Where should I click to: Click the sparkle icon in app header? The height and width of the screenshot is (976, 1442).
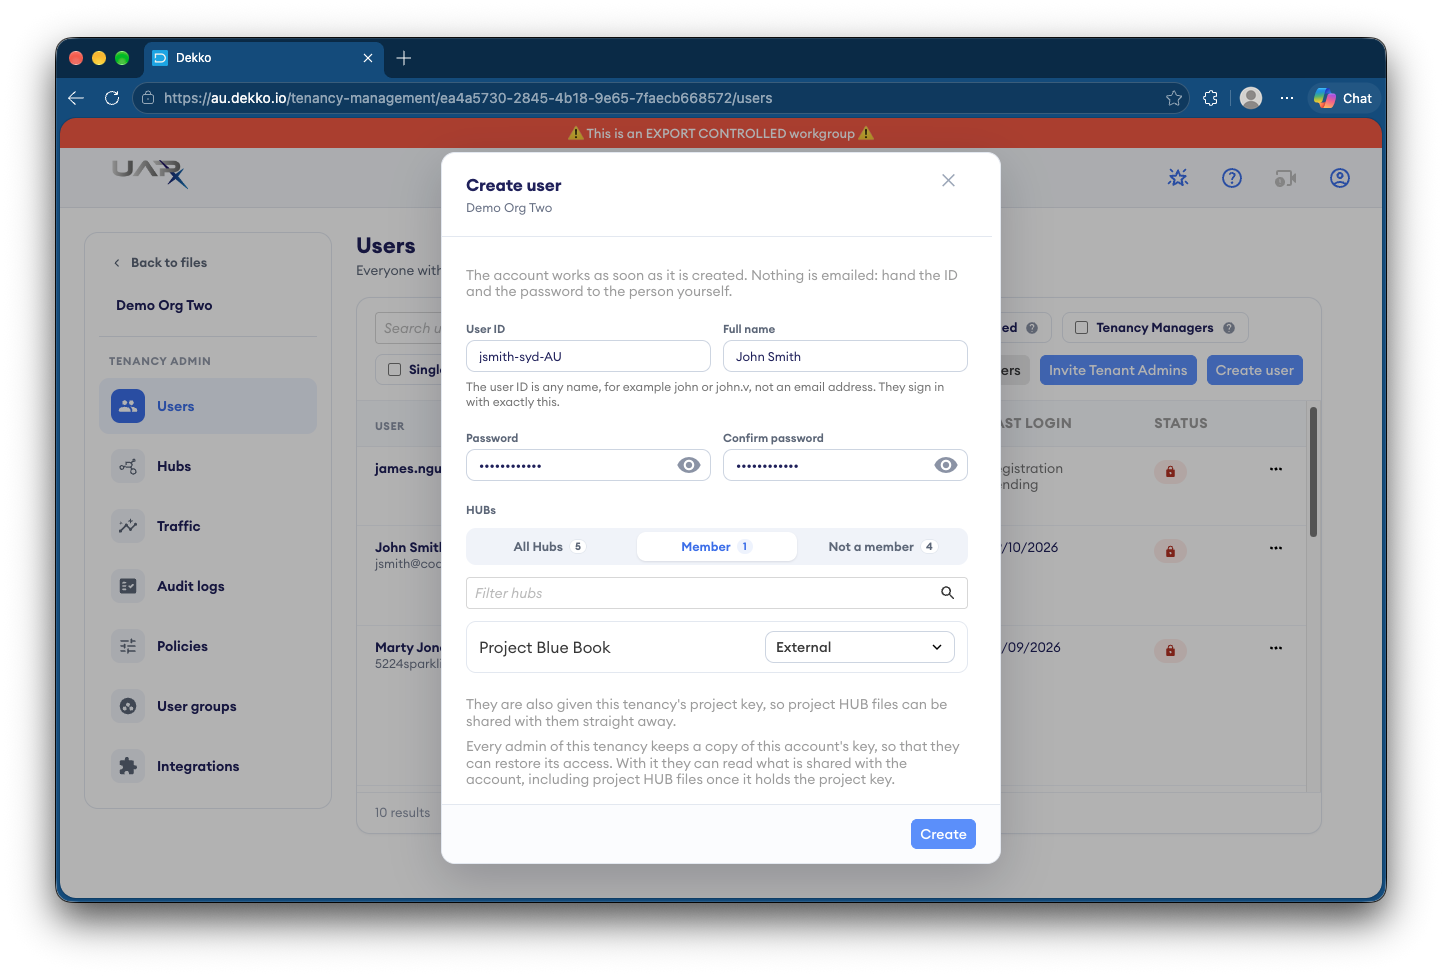click(1178, 178)
